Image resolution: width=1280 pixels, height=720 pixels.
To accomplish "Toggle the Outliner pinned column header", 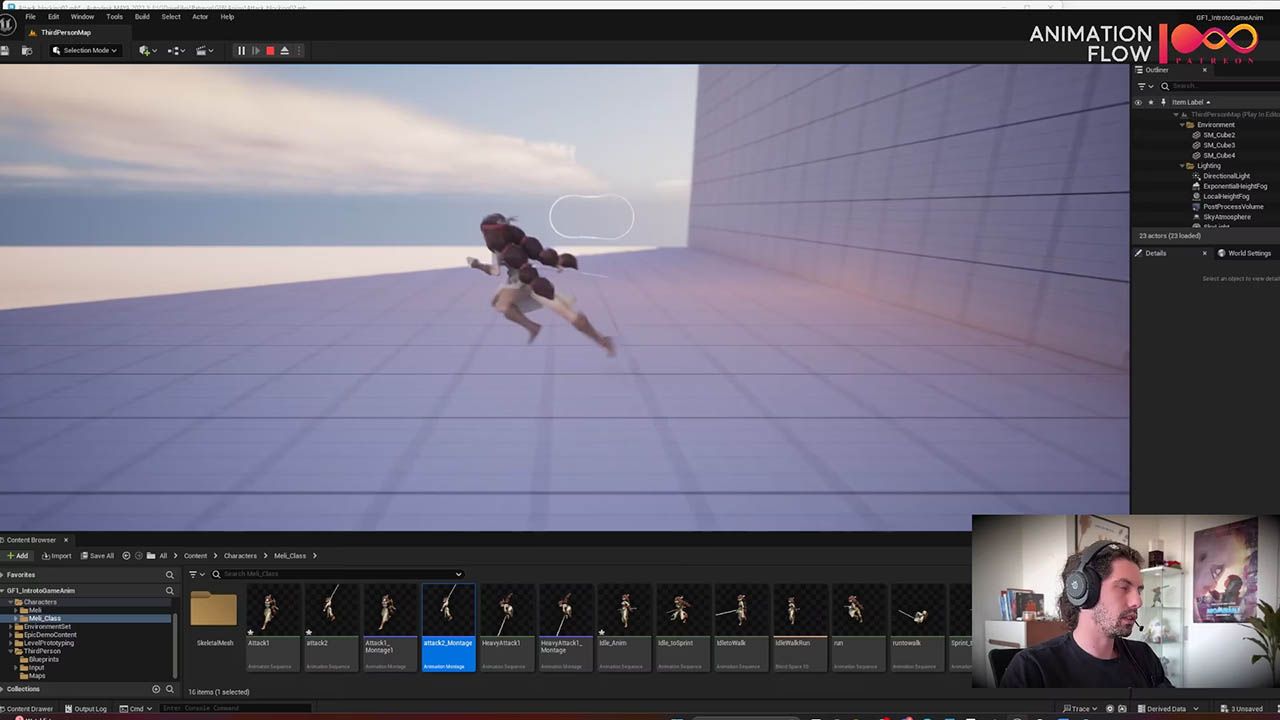I will click(1162, 102).
